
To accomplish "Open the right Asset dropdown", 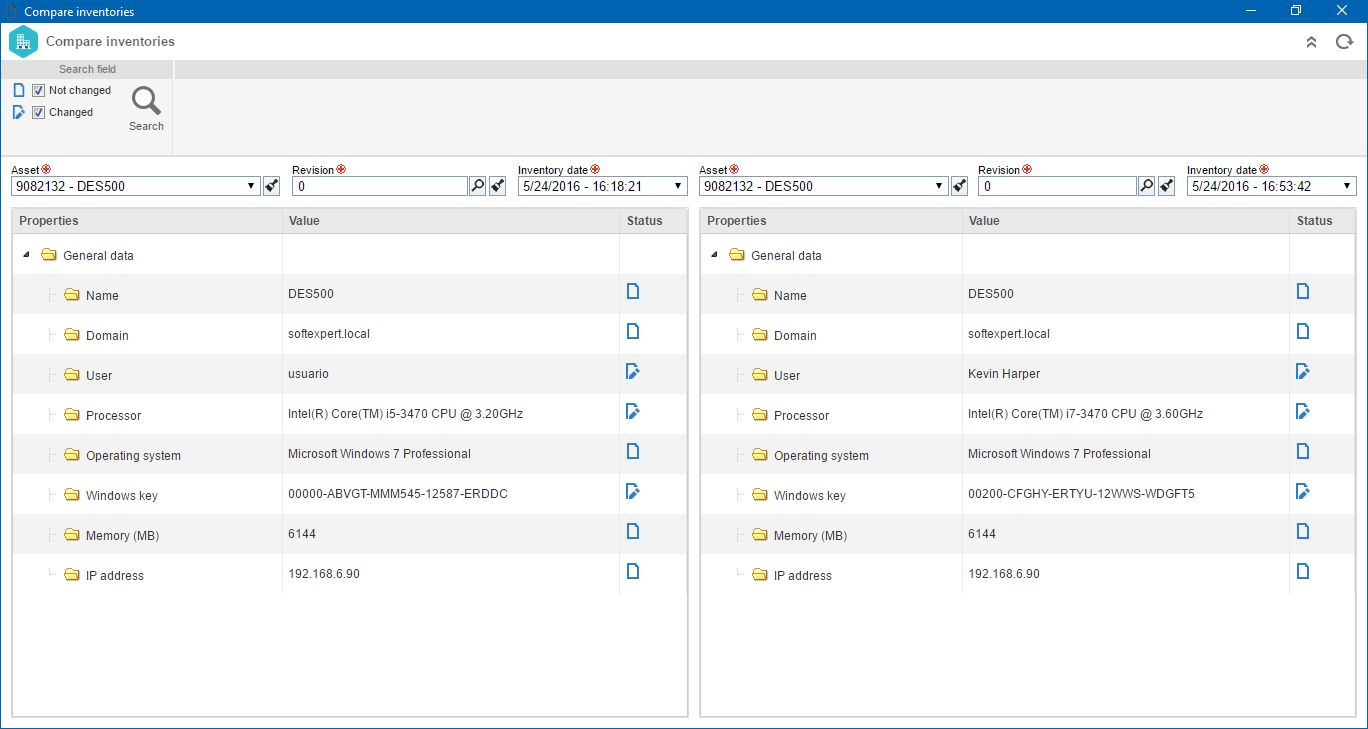I will coord(938,186).
